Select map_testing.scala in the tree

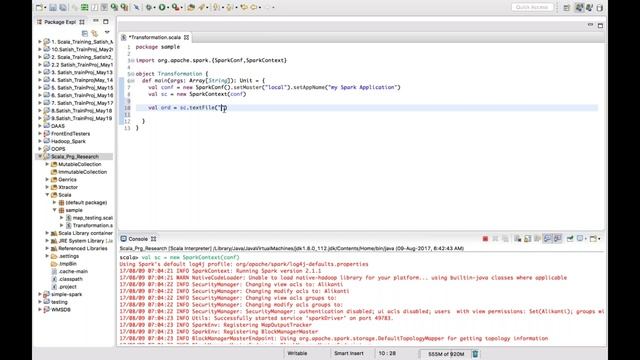click(x=89, y=218)
